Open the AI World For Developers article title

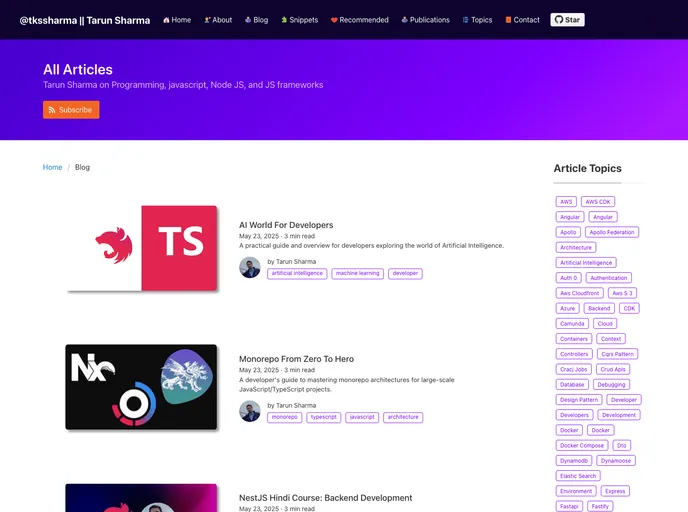click(x=286, y=225)
